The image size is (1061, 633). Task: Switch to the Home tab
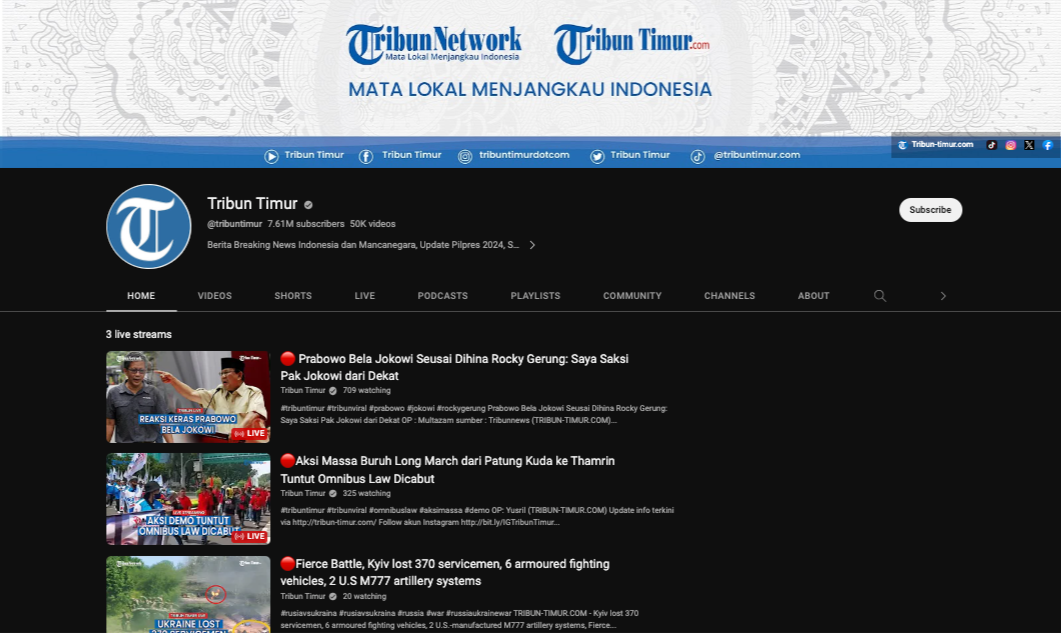click(x=141, y=296)
